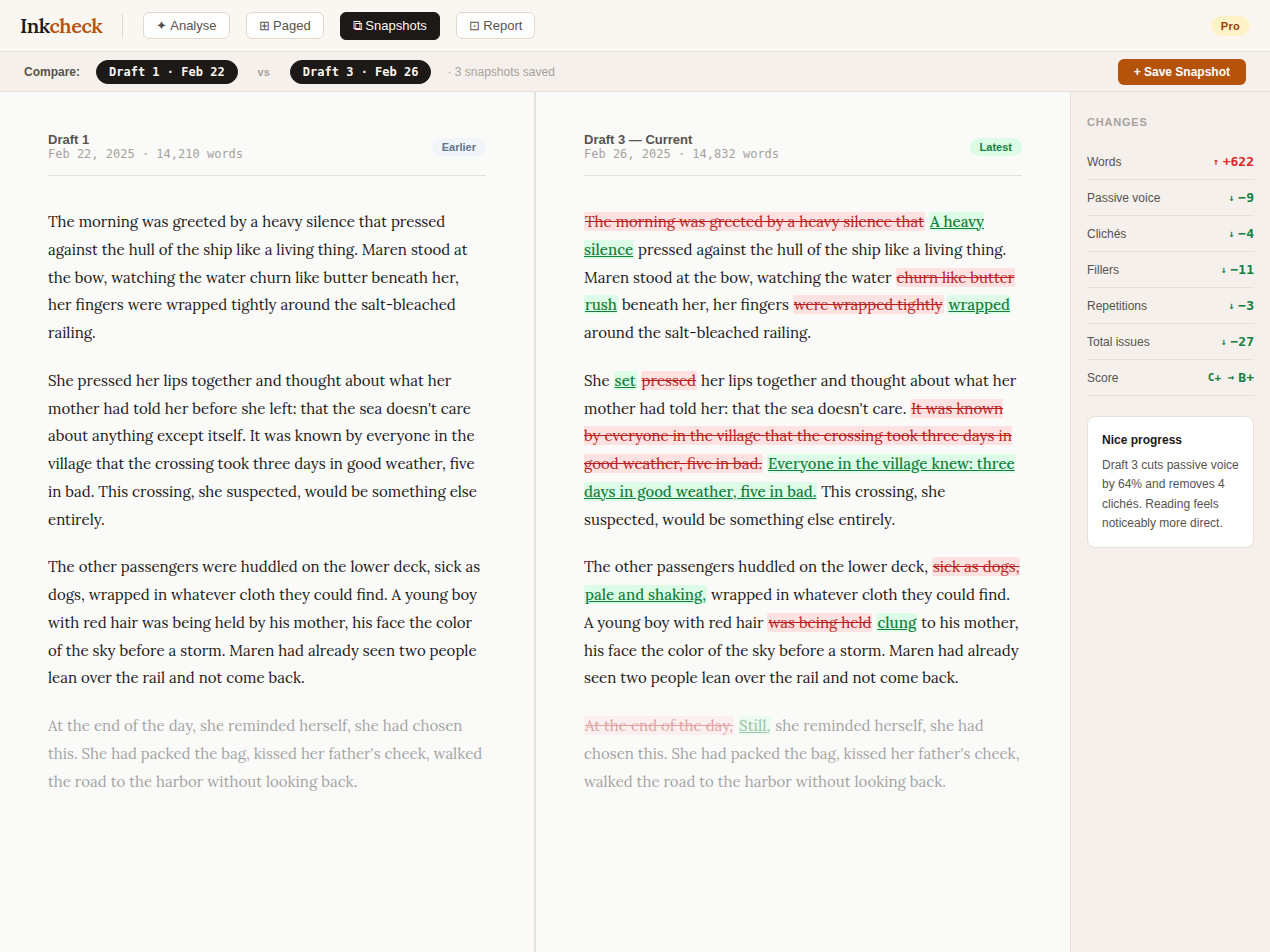Image resolution: width=1270 pixels, height=952 pixels.
Task: Open the Draft 1 · Feb 22 snapshot selector
Action: [167, 71]
